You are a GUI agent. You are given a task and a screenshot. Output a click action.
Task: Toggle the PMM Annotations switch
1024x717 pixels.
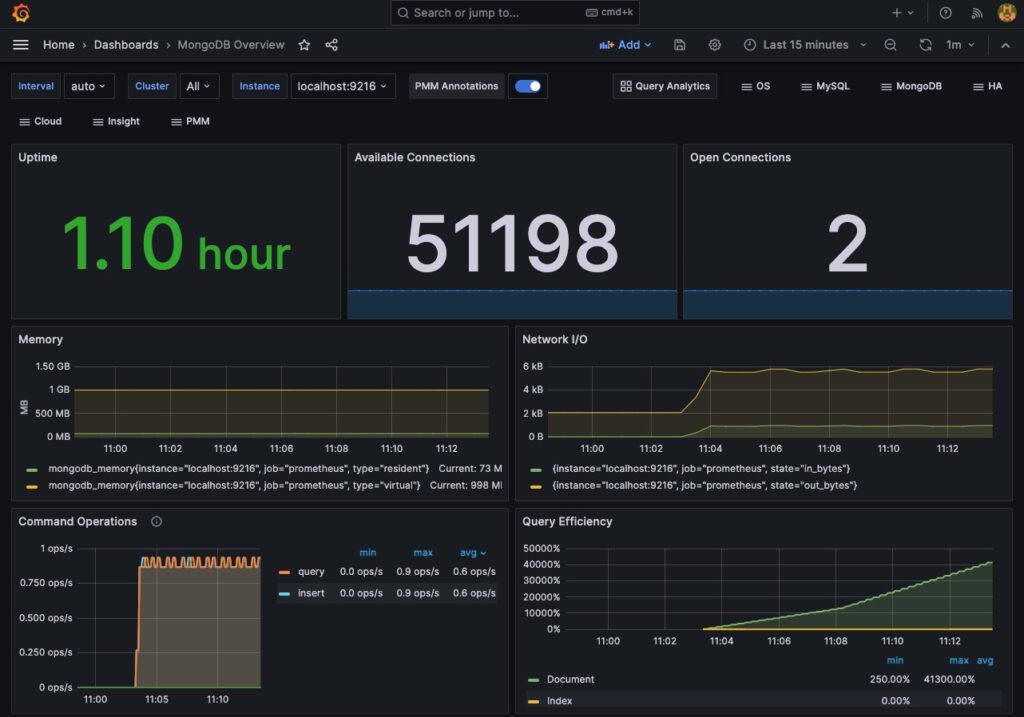[x=528, y=86]
